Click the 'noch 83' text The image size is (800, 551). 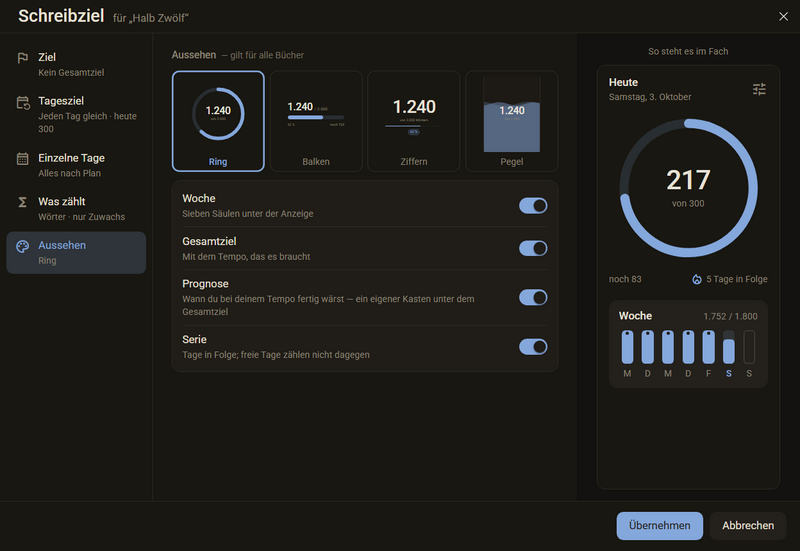pos(625,279)
